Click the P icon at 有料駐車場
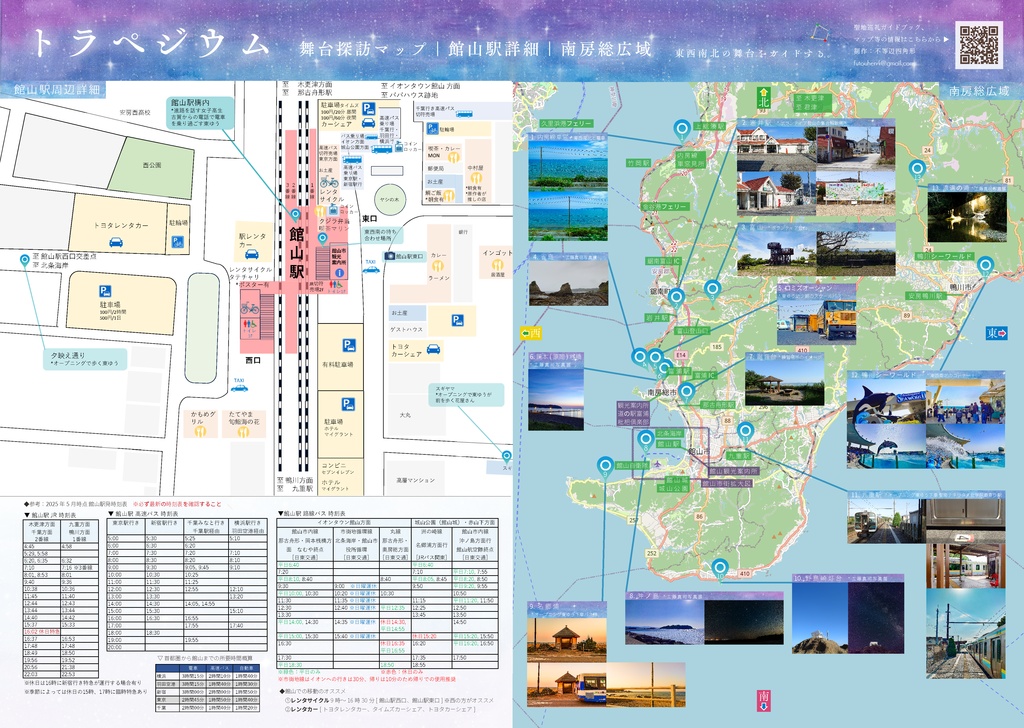1024x728 pixels. [x=349, y=346]
